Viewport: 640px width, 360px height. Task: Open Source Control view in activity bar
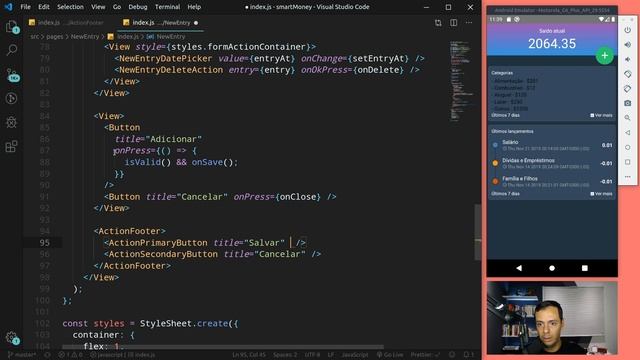point(11,75)
